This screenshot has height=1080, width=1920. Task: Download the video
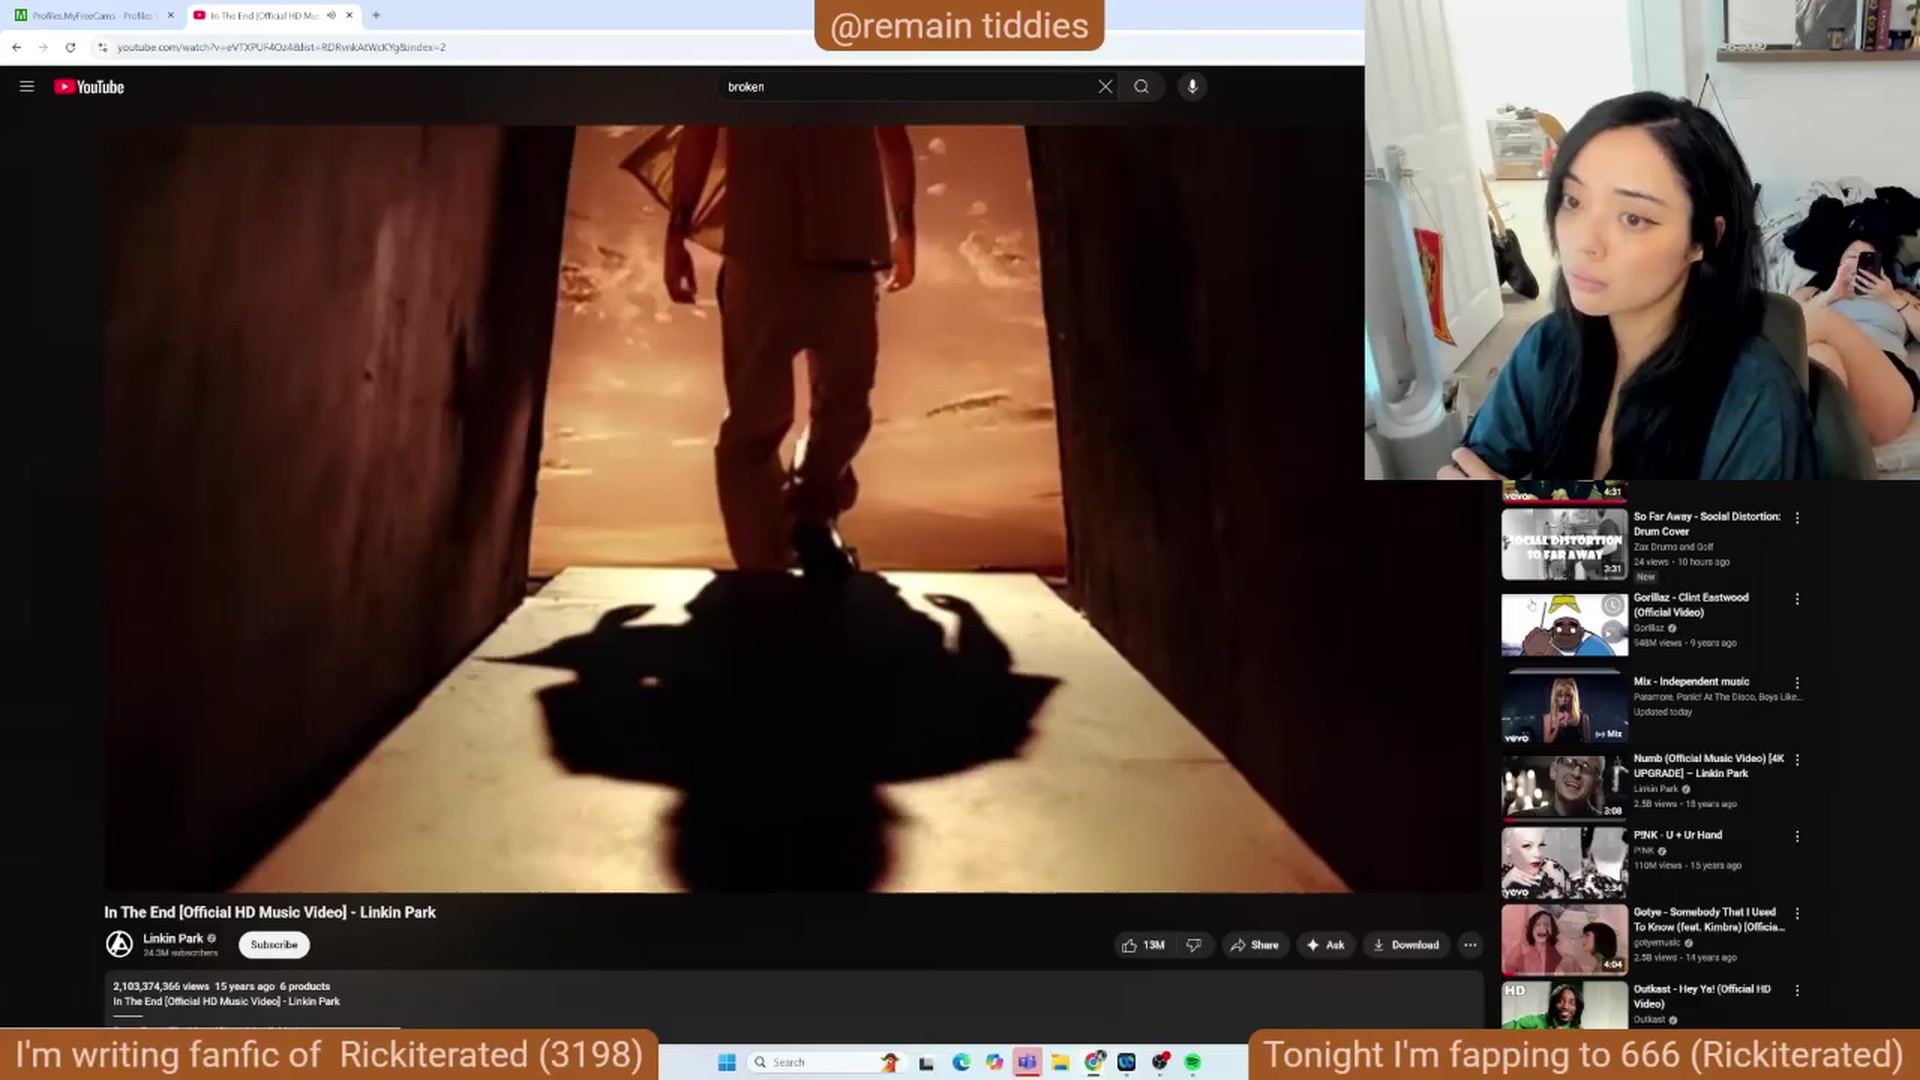(1405, 945)
